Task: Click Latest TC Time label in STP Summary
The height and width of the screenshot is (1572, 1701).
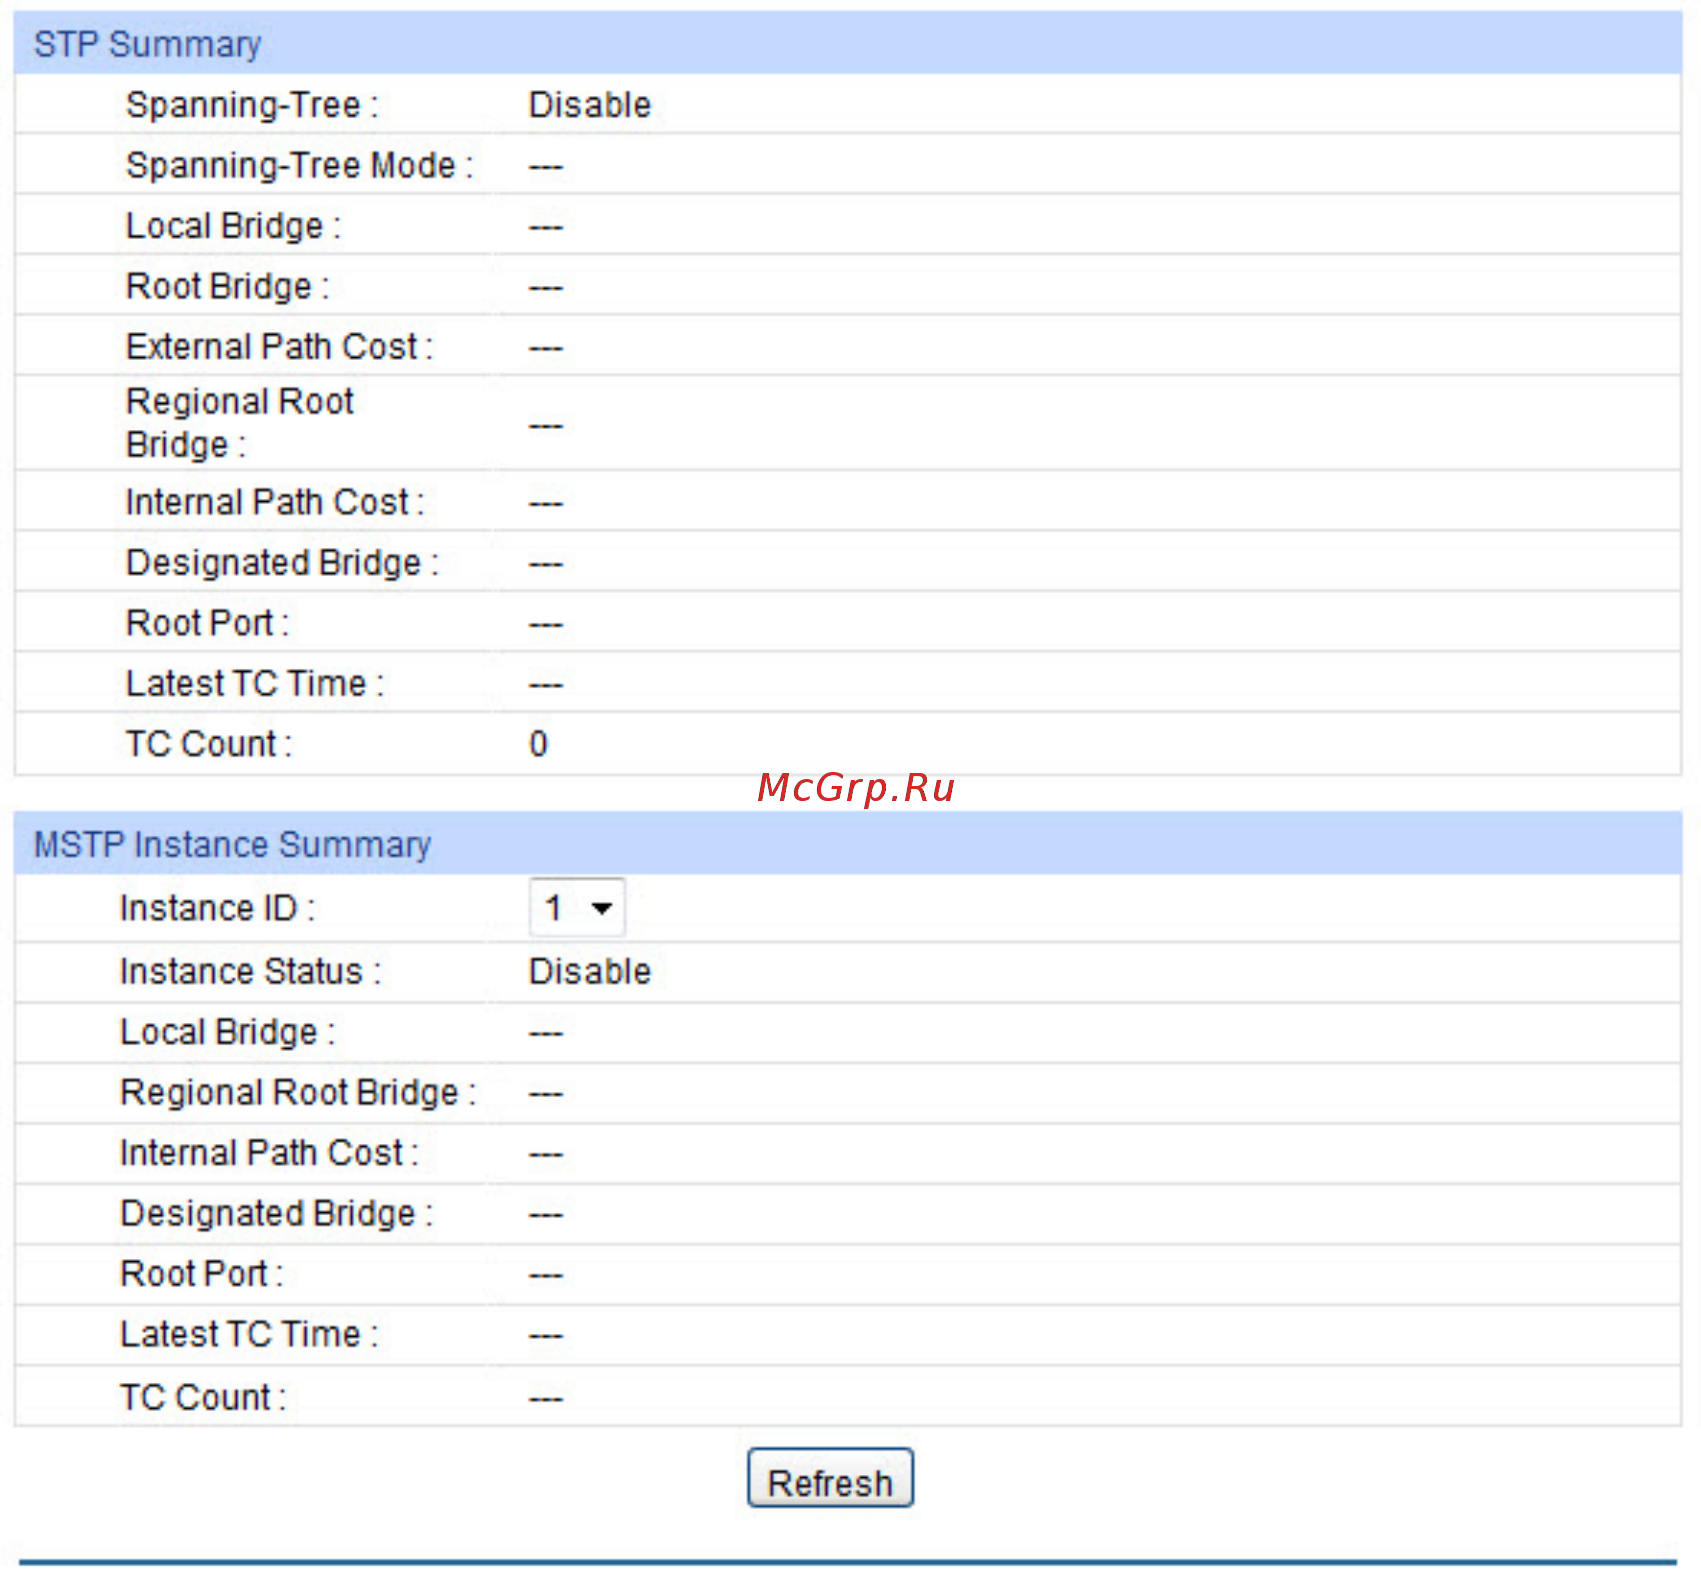Action: click(x=255, y=683)
